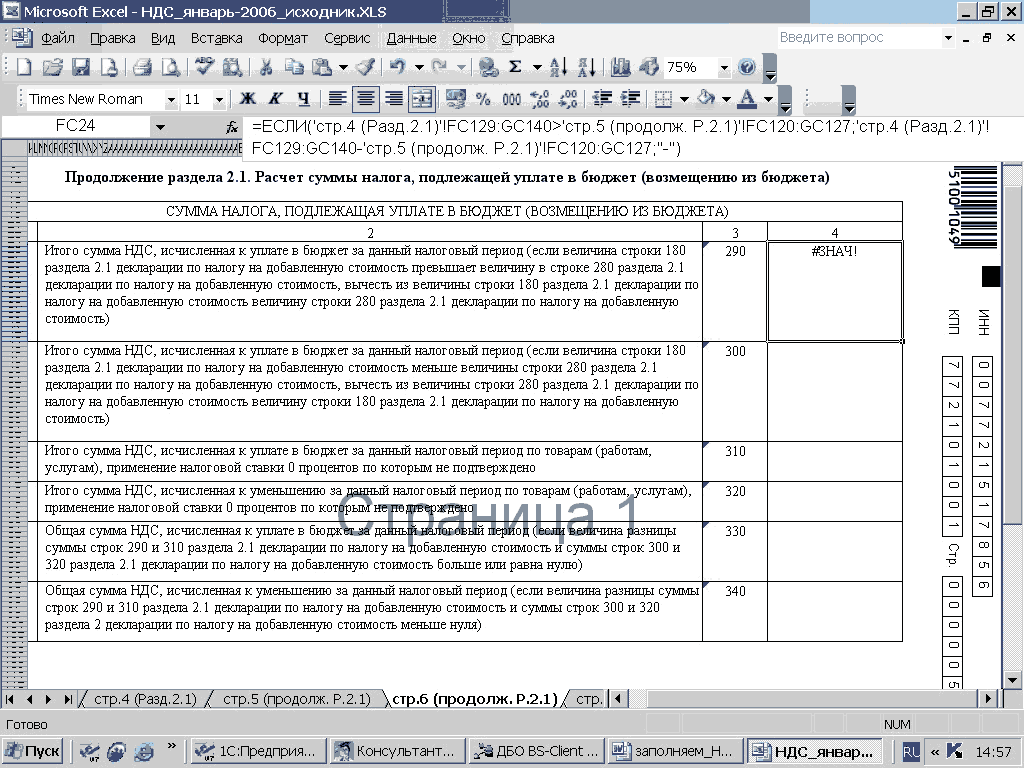Toggle italic formatting (К)
The height and width of the screenshot is (768, 1024).
point(274,99)
